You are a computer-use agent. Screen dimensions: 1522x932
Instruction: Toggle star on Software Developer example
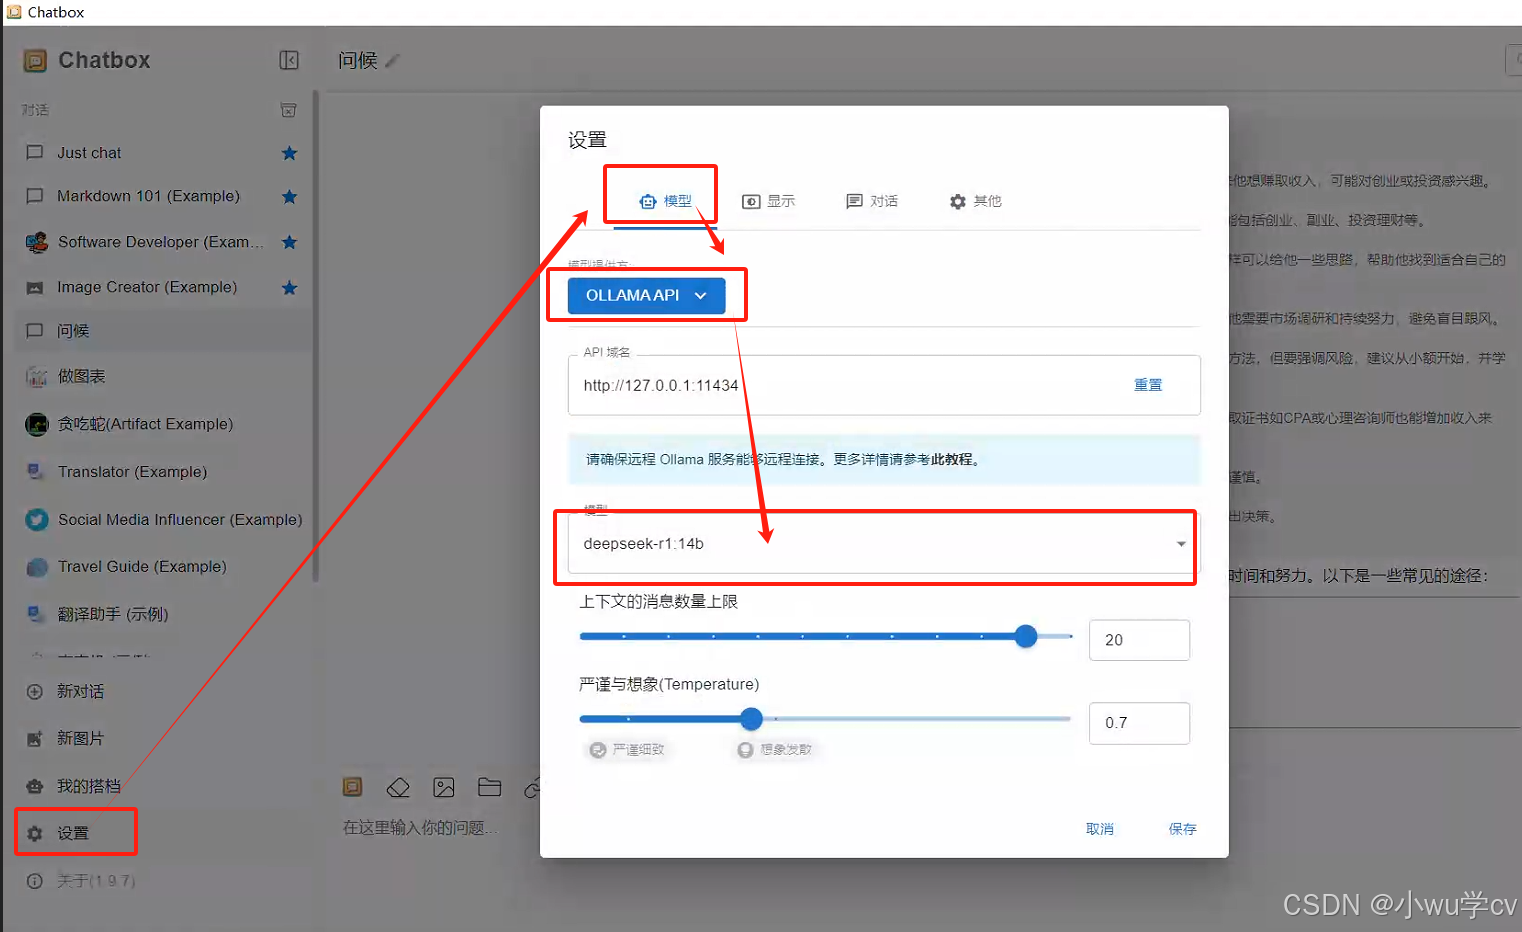[289, 242]
